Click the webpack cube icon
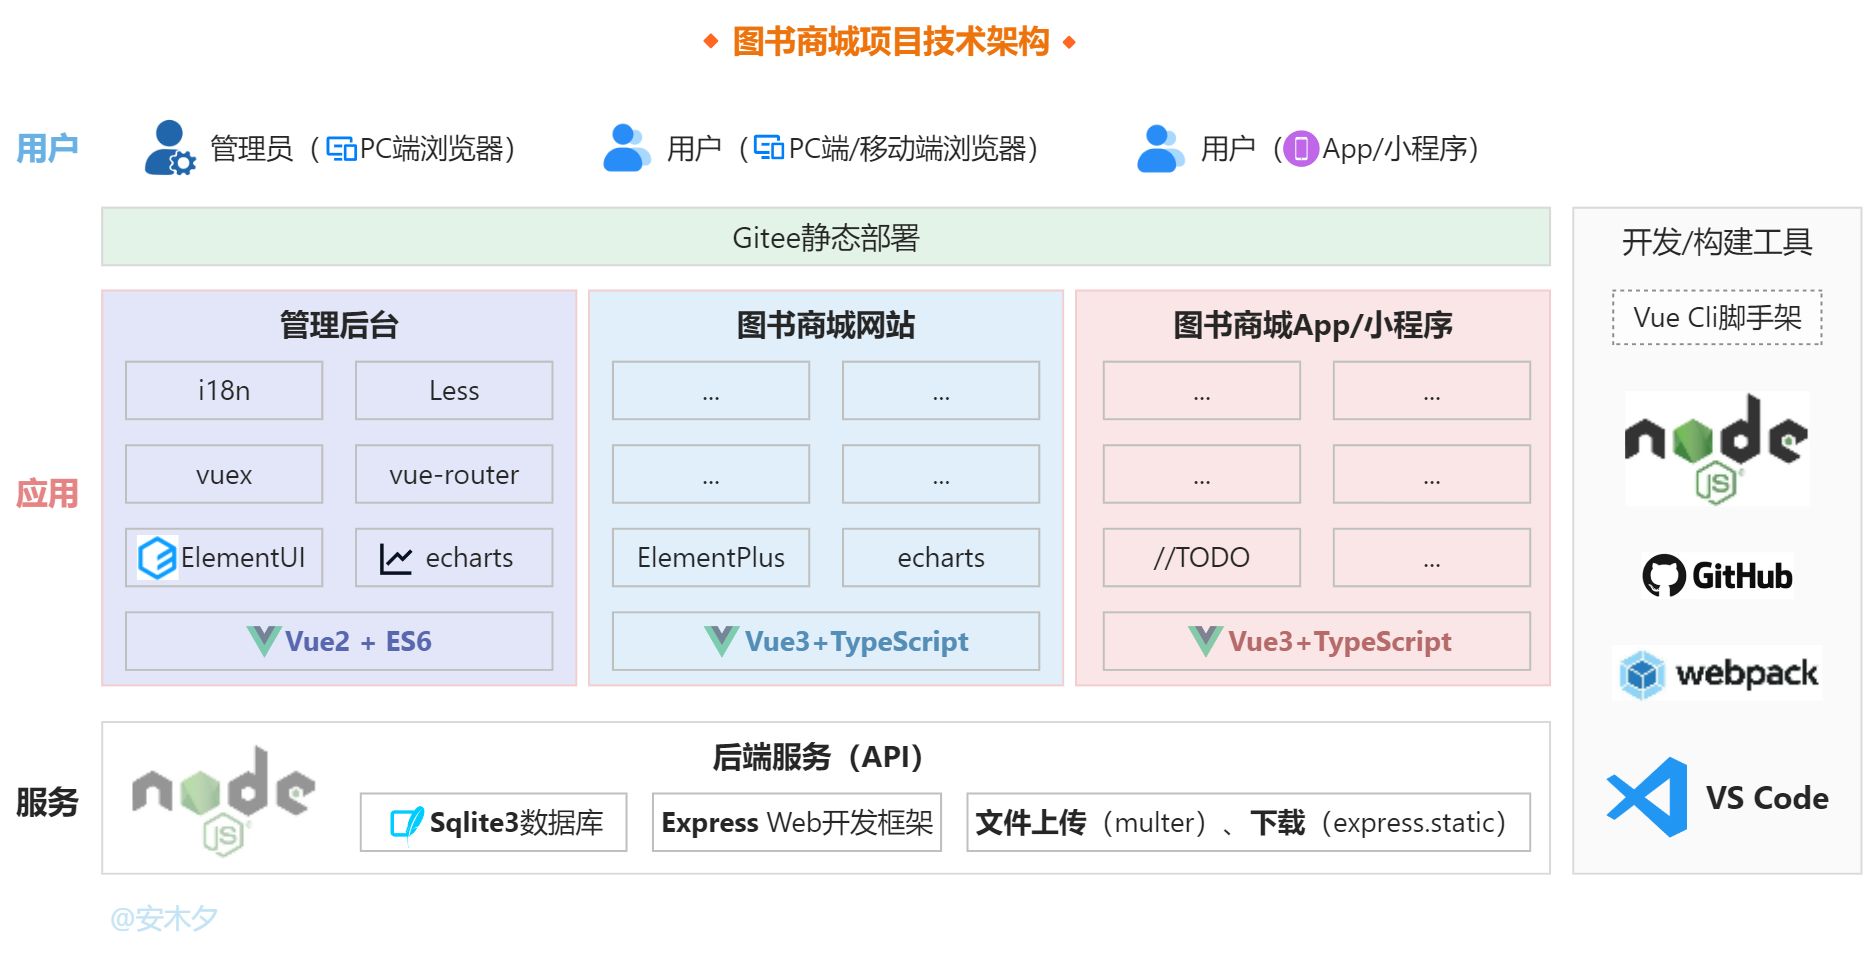The image size is (1875, 955). 1640,673
